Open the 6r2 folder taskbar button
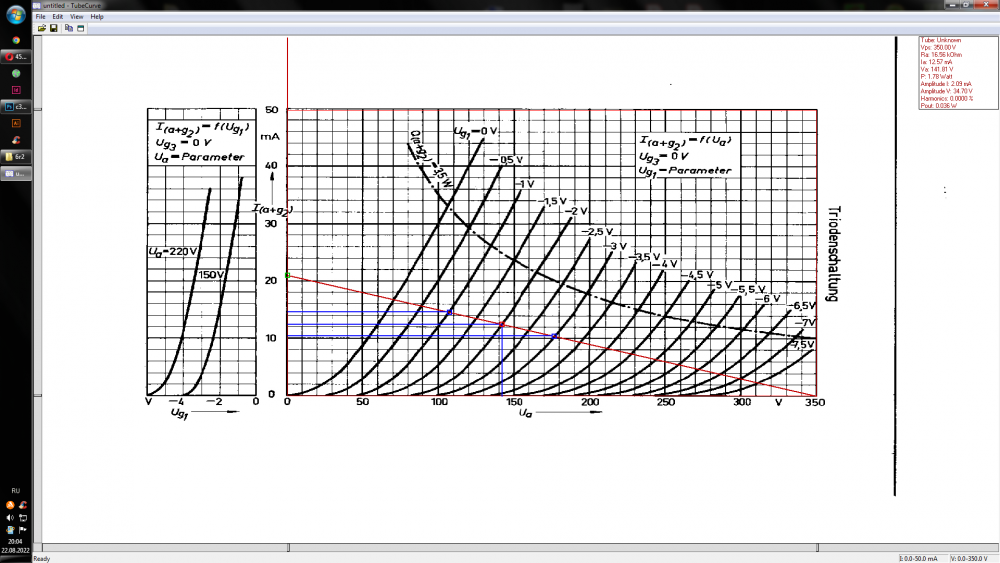This screenshot has height=563, width=1000. tap(16, 157)
